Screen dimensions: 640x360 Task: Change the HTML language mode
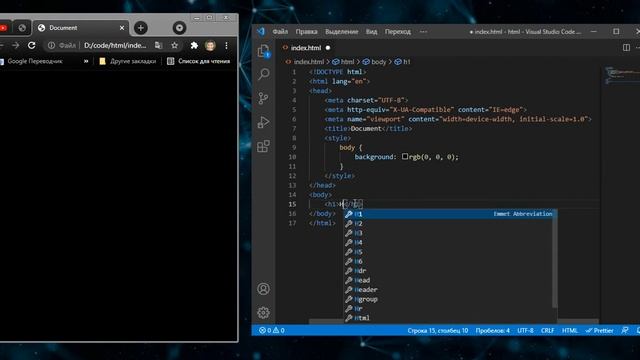[570, 331]
